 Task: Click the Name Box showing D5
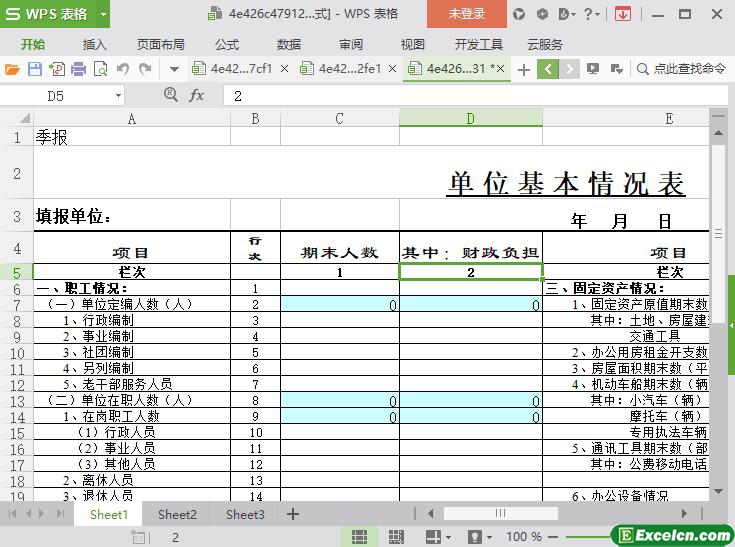tap(56, 96)
